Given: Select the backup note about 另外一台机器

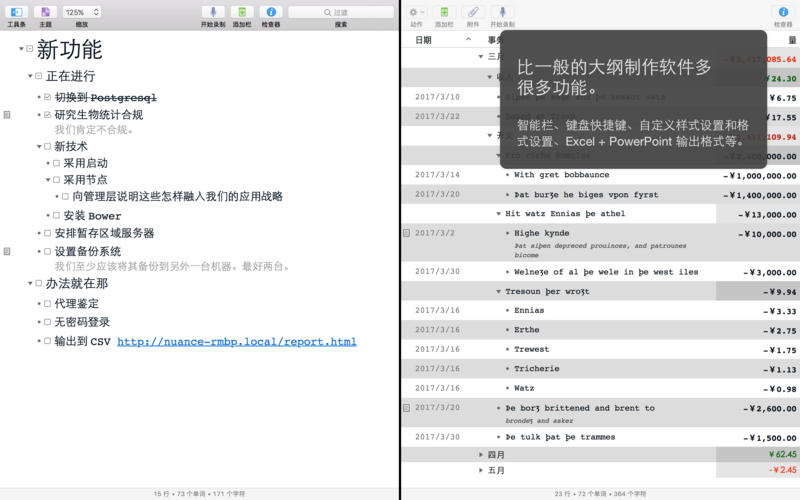Looking at the screenshot, I should pyautogui.click(x=172, y=266).
